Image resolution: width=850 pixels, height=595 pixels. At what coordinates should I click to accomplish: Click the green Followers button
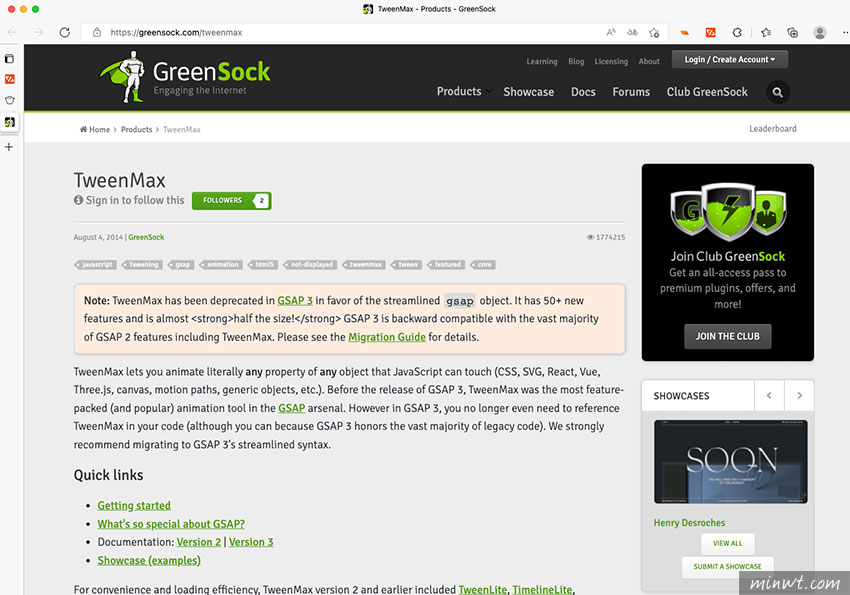pyautogui.click(x=231, y=201)
